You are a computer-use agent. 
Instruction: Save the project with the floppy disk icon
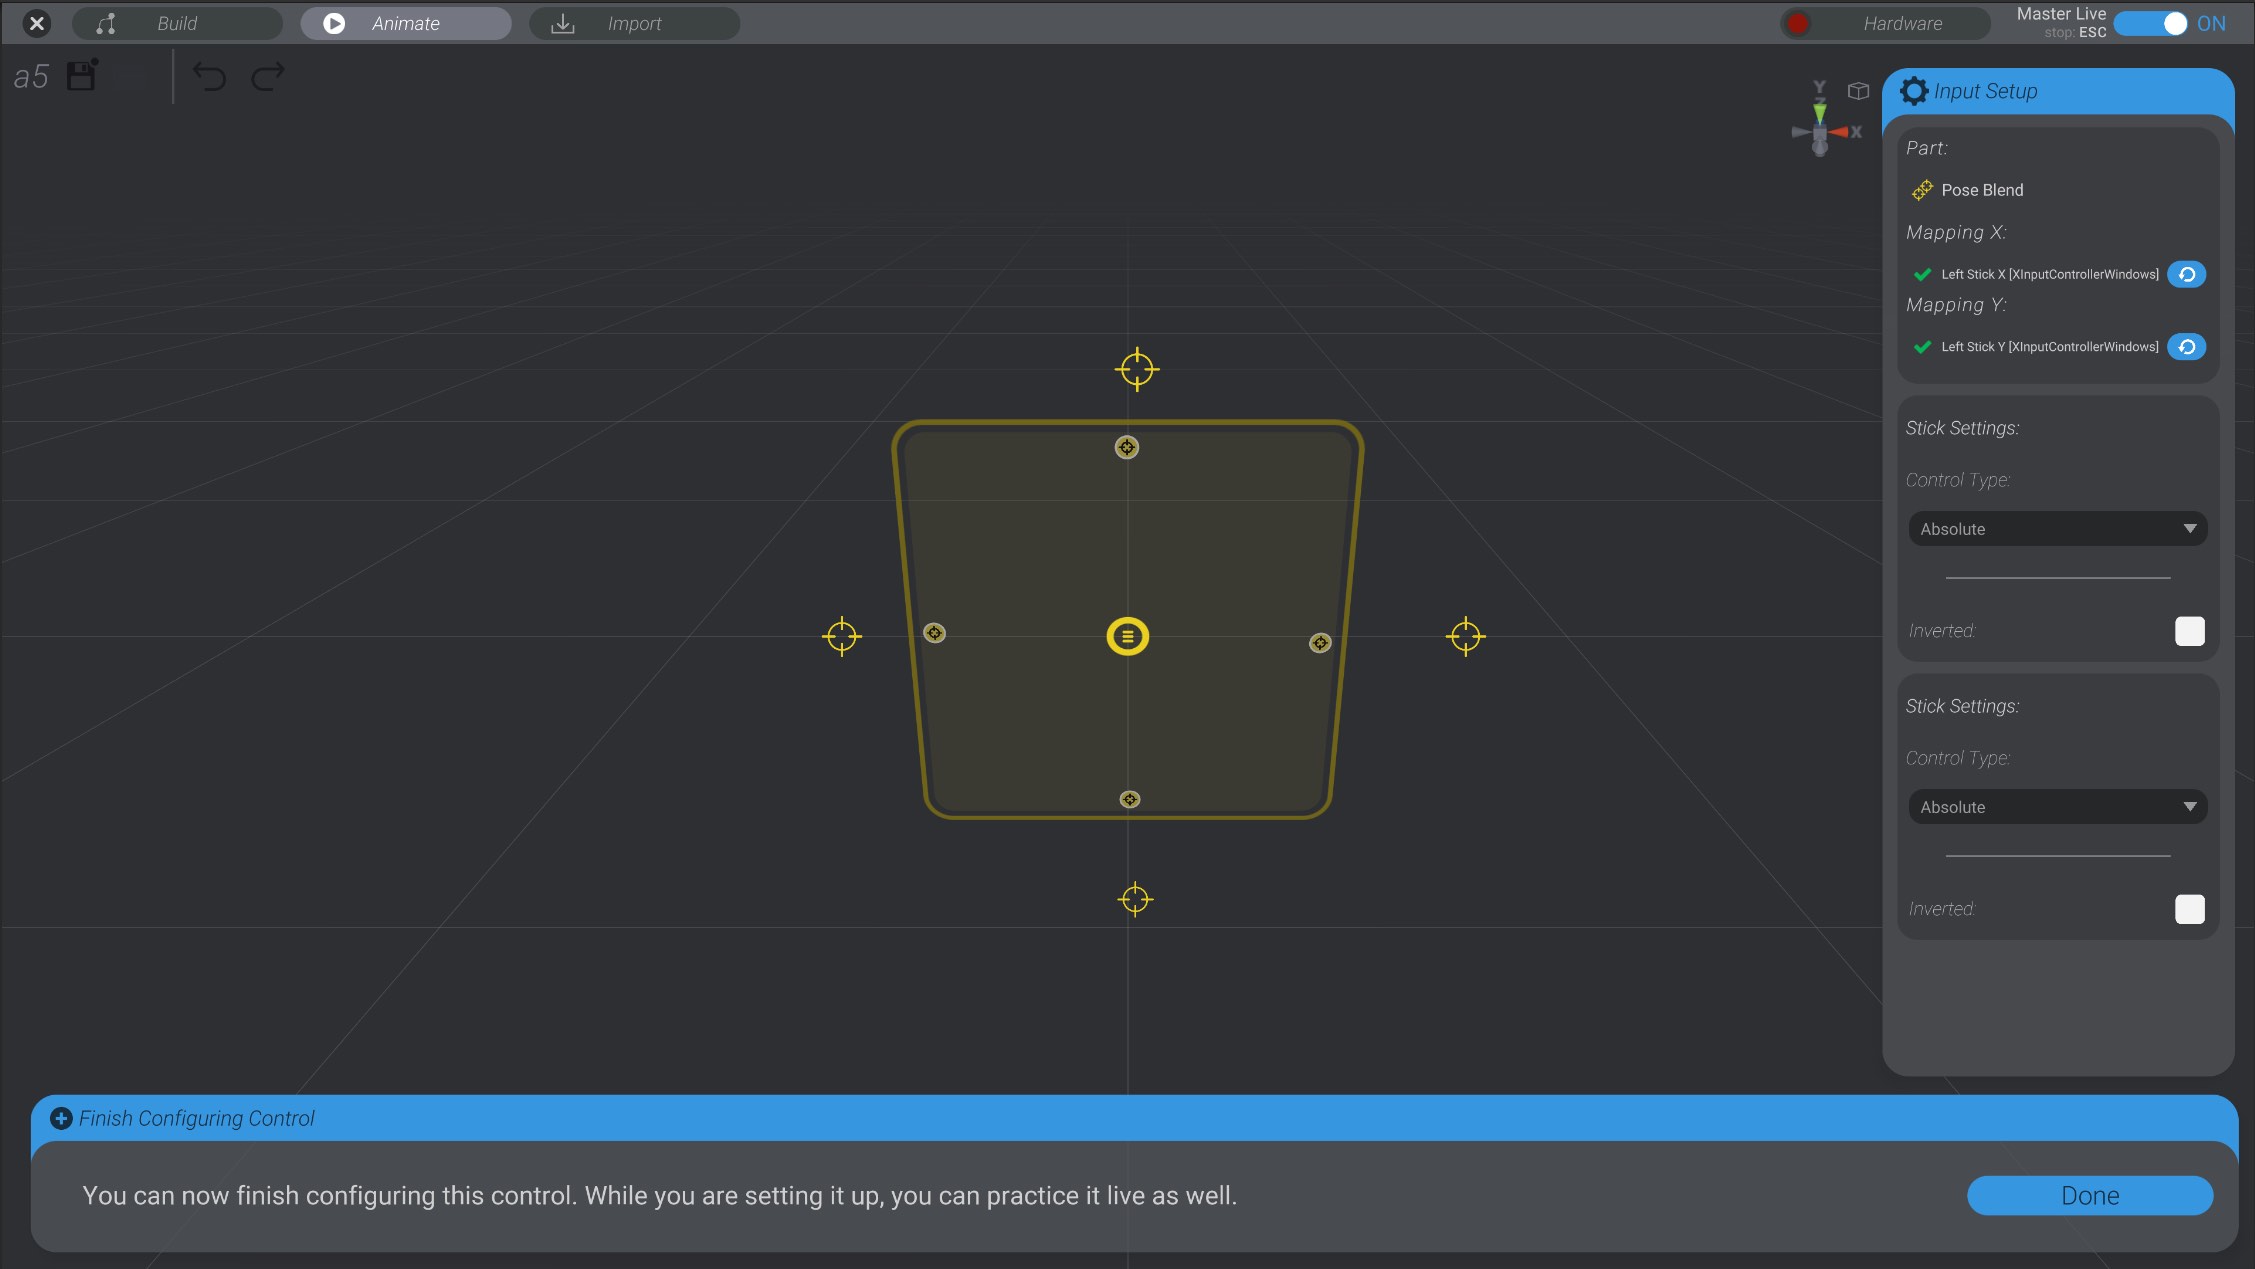click(80, 75)
